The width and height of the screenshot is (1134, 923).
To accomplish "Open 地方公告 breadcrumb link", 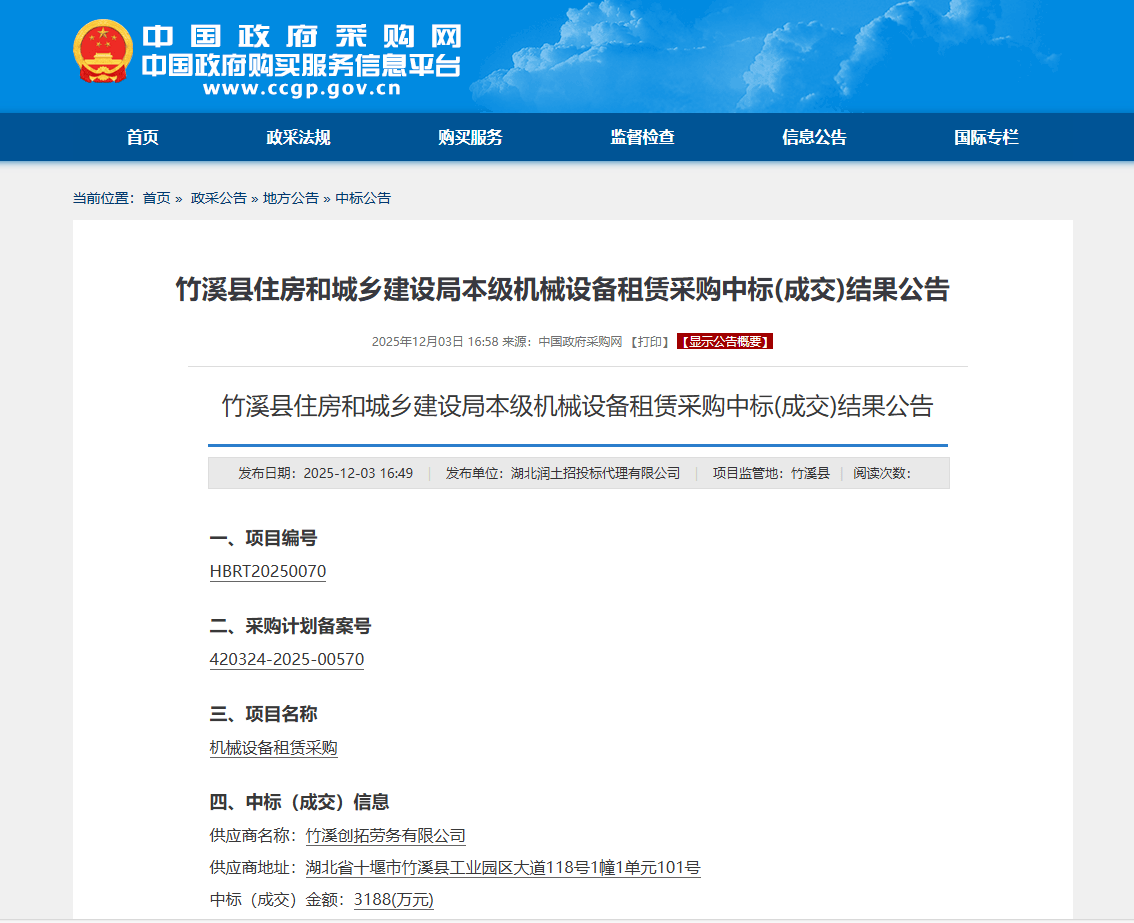I will (290, 198).
